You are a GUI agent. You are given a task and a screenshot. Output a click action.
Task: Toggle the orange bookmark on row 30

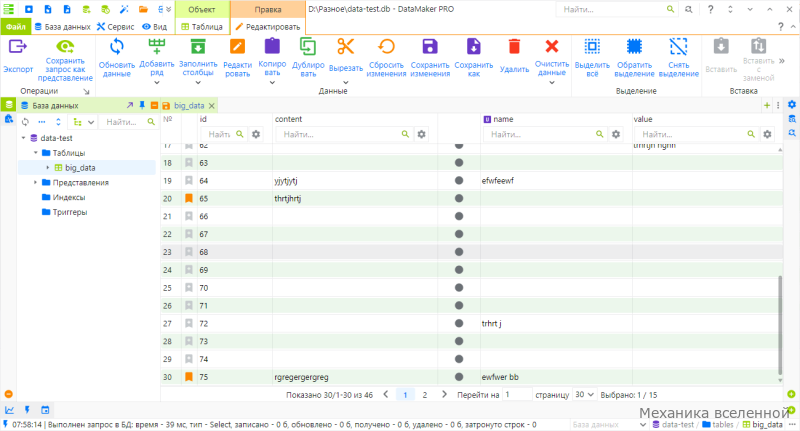[x=189, y=377]
